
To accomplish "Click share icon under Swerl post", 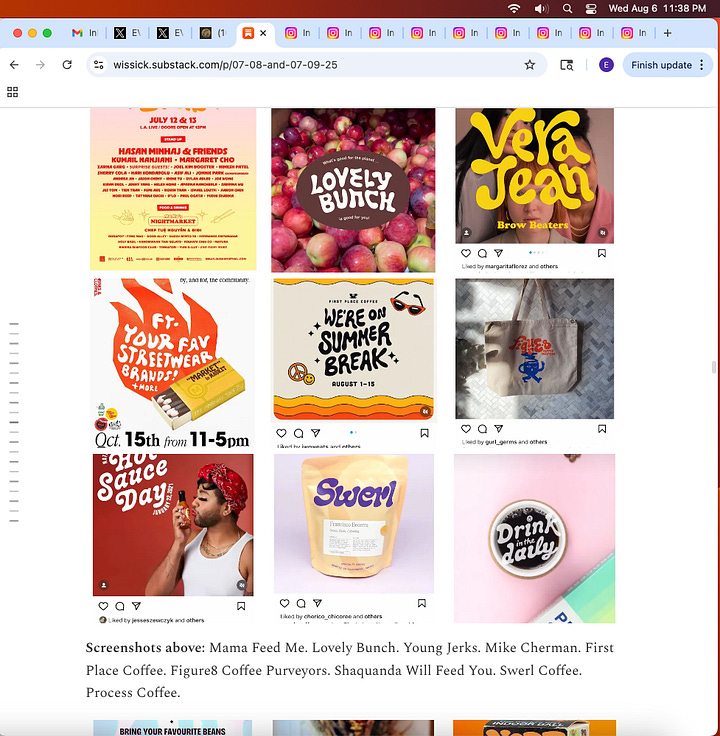I will click(x=317, y=603).
